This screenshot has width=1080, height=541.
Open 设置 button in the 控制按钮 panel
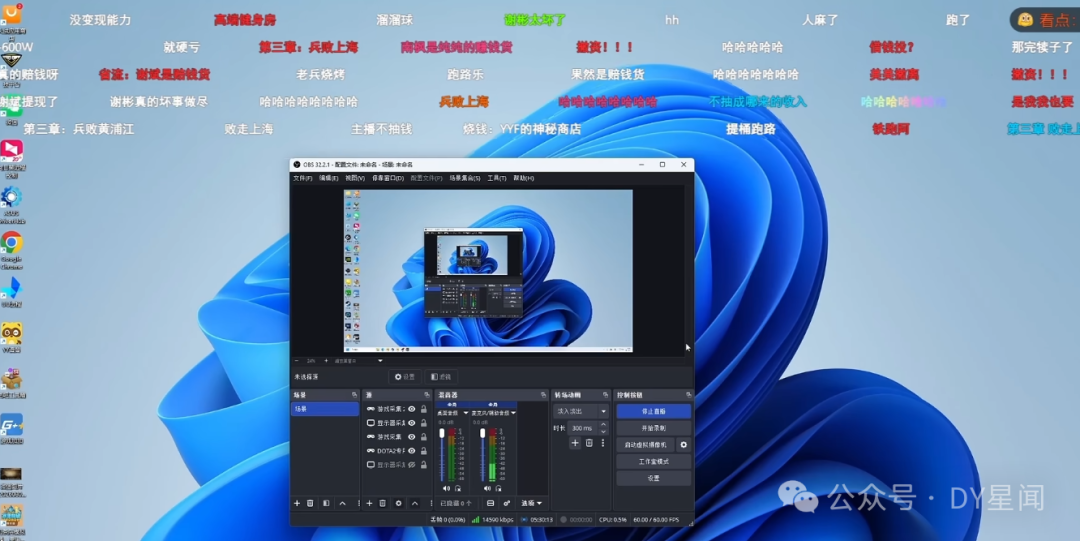pos(654,478)
